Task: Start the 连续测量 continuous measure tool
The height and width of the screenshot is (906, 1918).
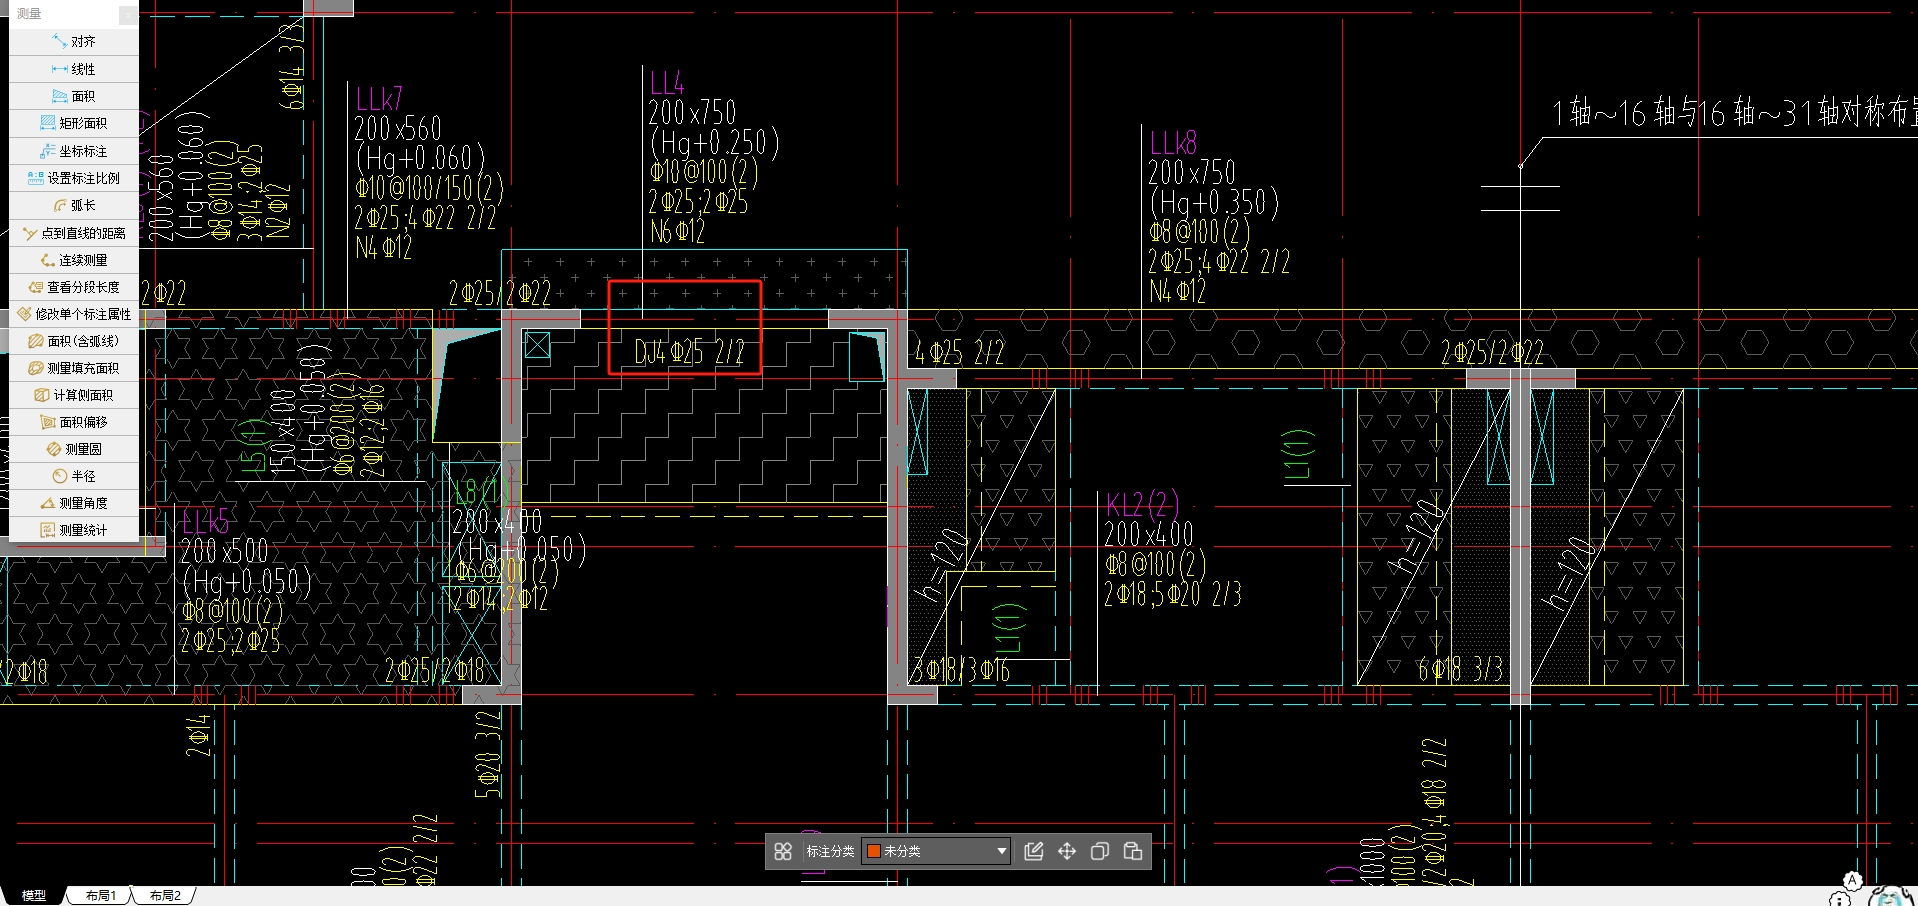Action: pos(74,260)
